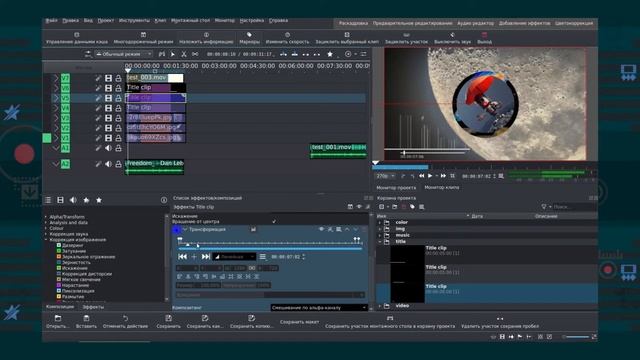Screen dimensions: 640x360
Task: Open the Инструменты menu
Action: point(134,20)
